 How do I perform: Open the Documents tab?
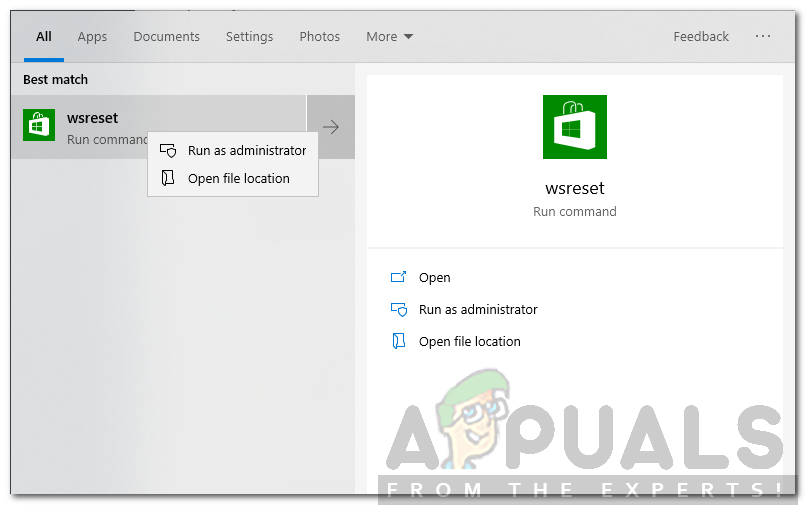167,37
